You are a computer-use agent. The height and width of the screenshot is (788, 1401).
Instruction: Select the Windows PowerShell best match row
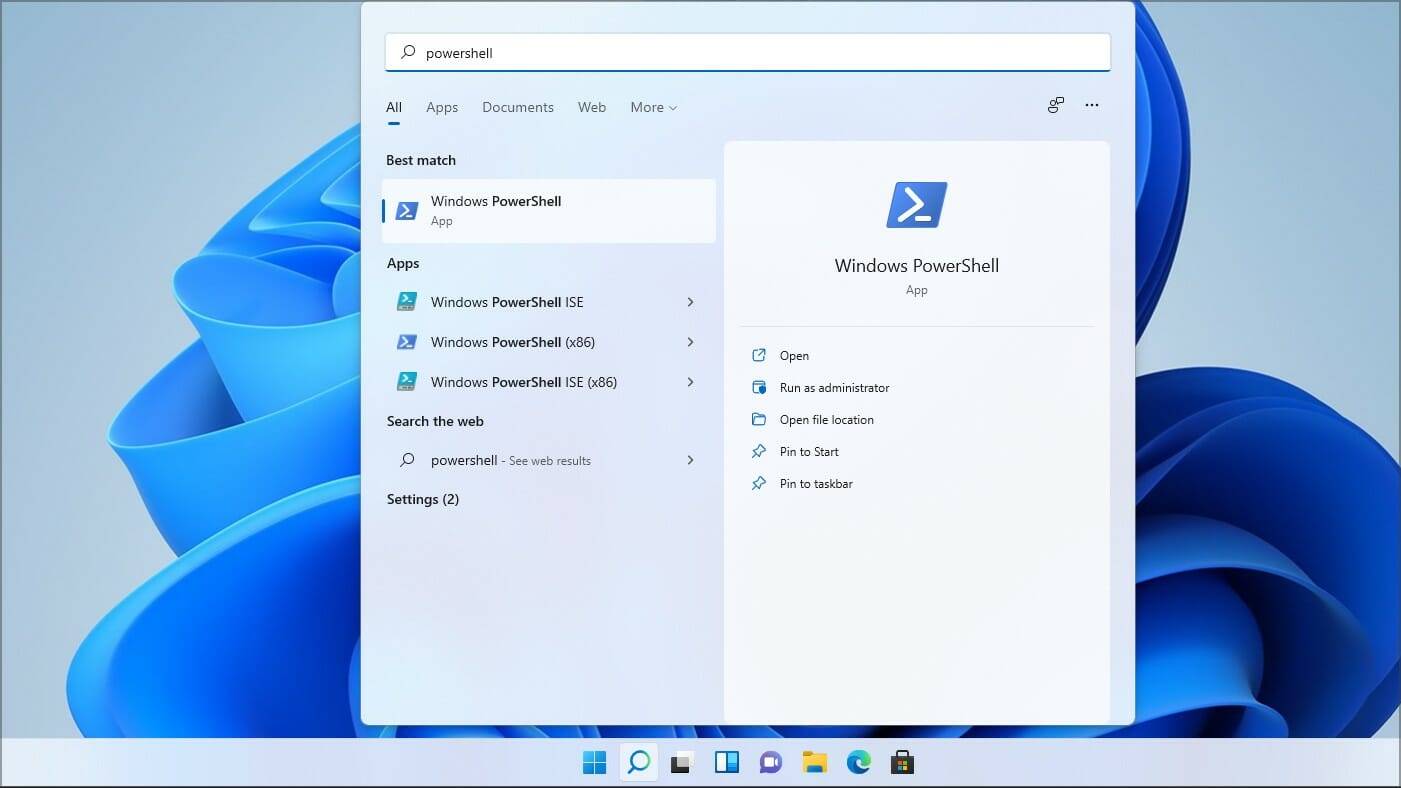[549, 211]
